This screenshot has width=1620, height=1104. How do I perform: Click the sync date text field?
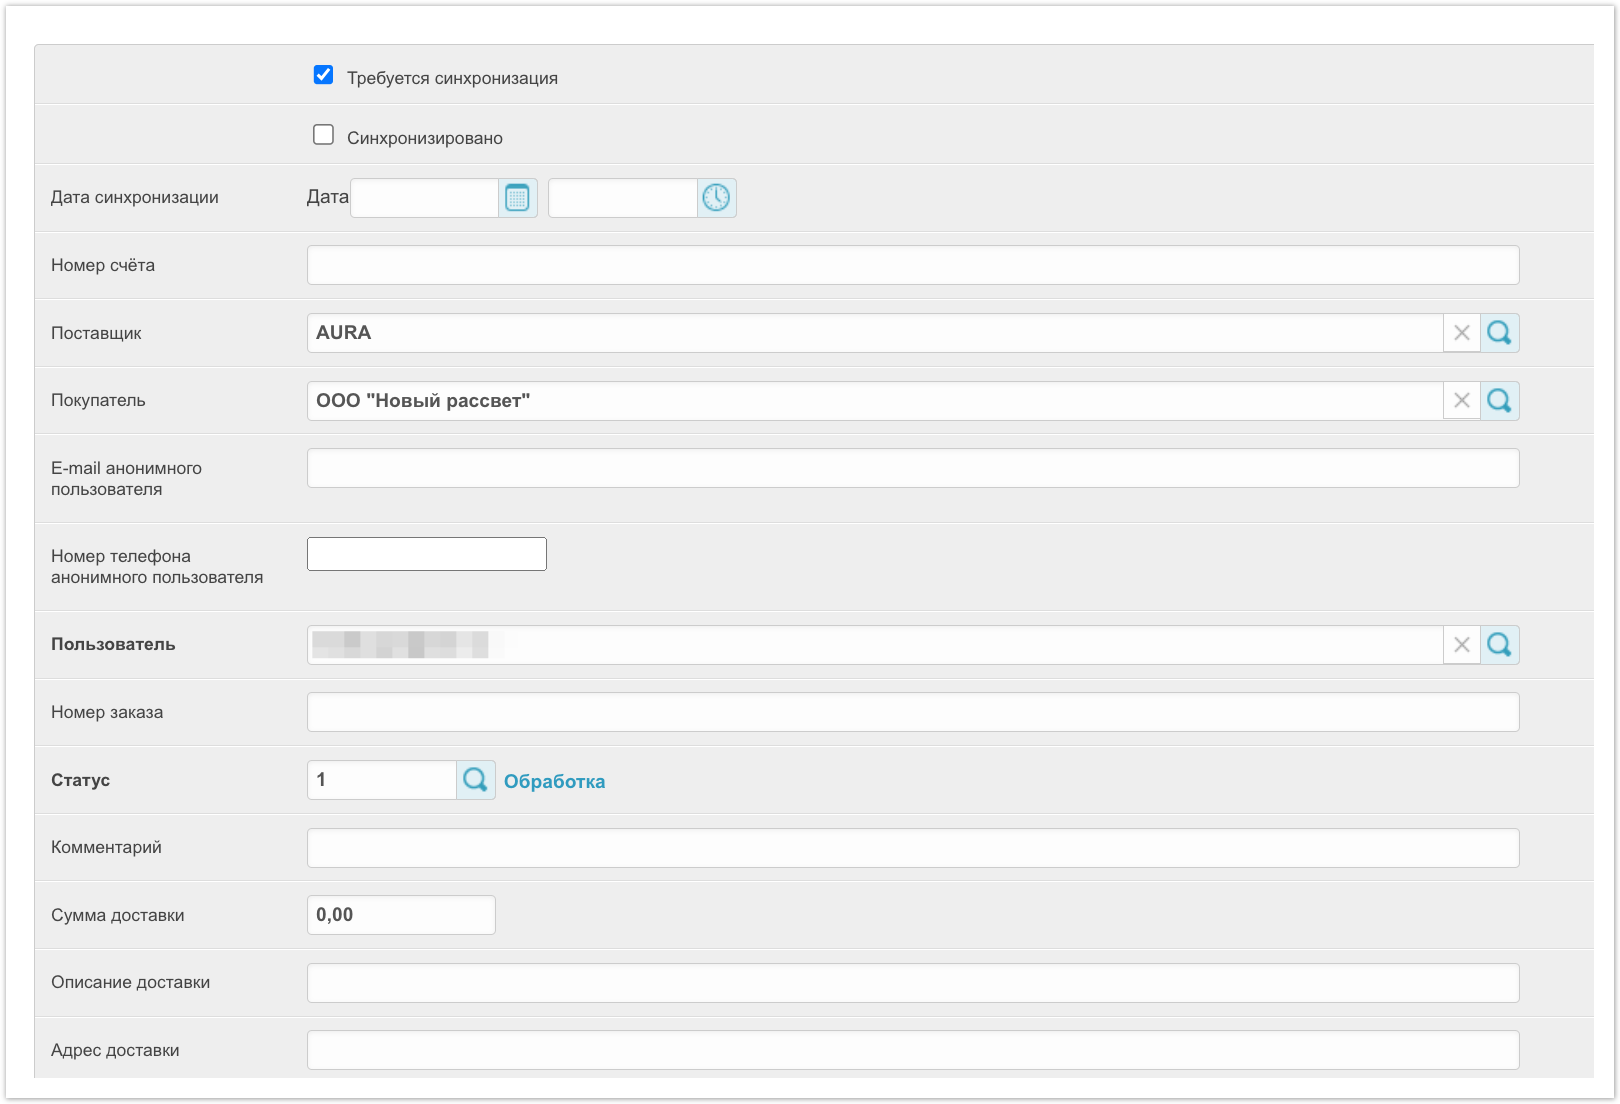(x=424, y=198)
